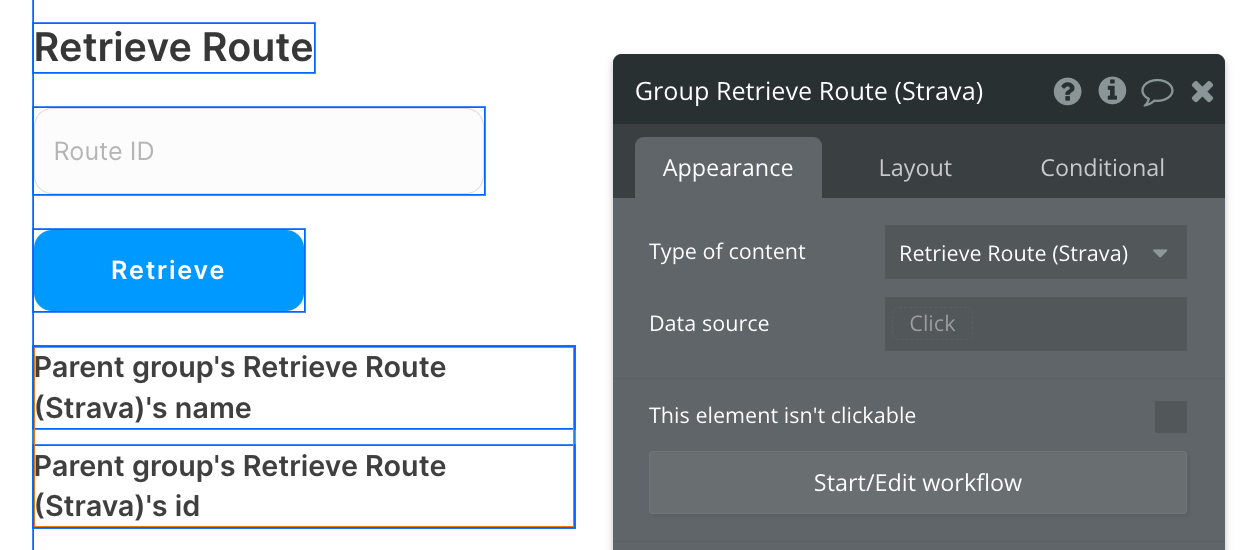Select the Retrieve Route heading text

click(x=174, y=48)
